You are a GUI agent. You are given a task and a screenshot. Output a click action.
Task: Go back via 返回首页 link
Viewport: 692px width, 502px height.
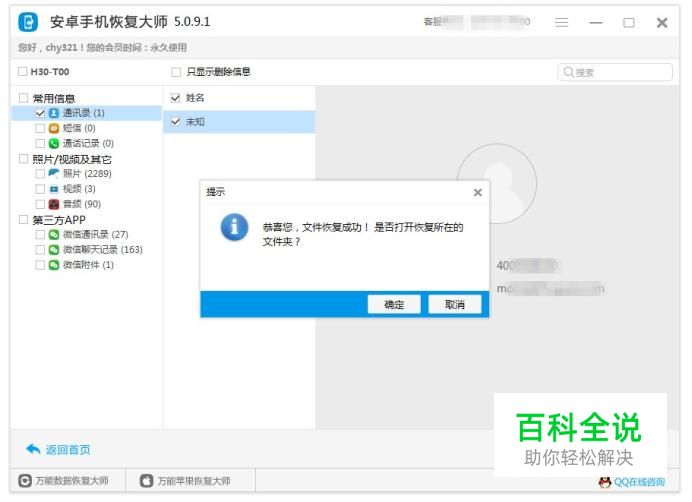pyautogui.click(x=68, y=449)
